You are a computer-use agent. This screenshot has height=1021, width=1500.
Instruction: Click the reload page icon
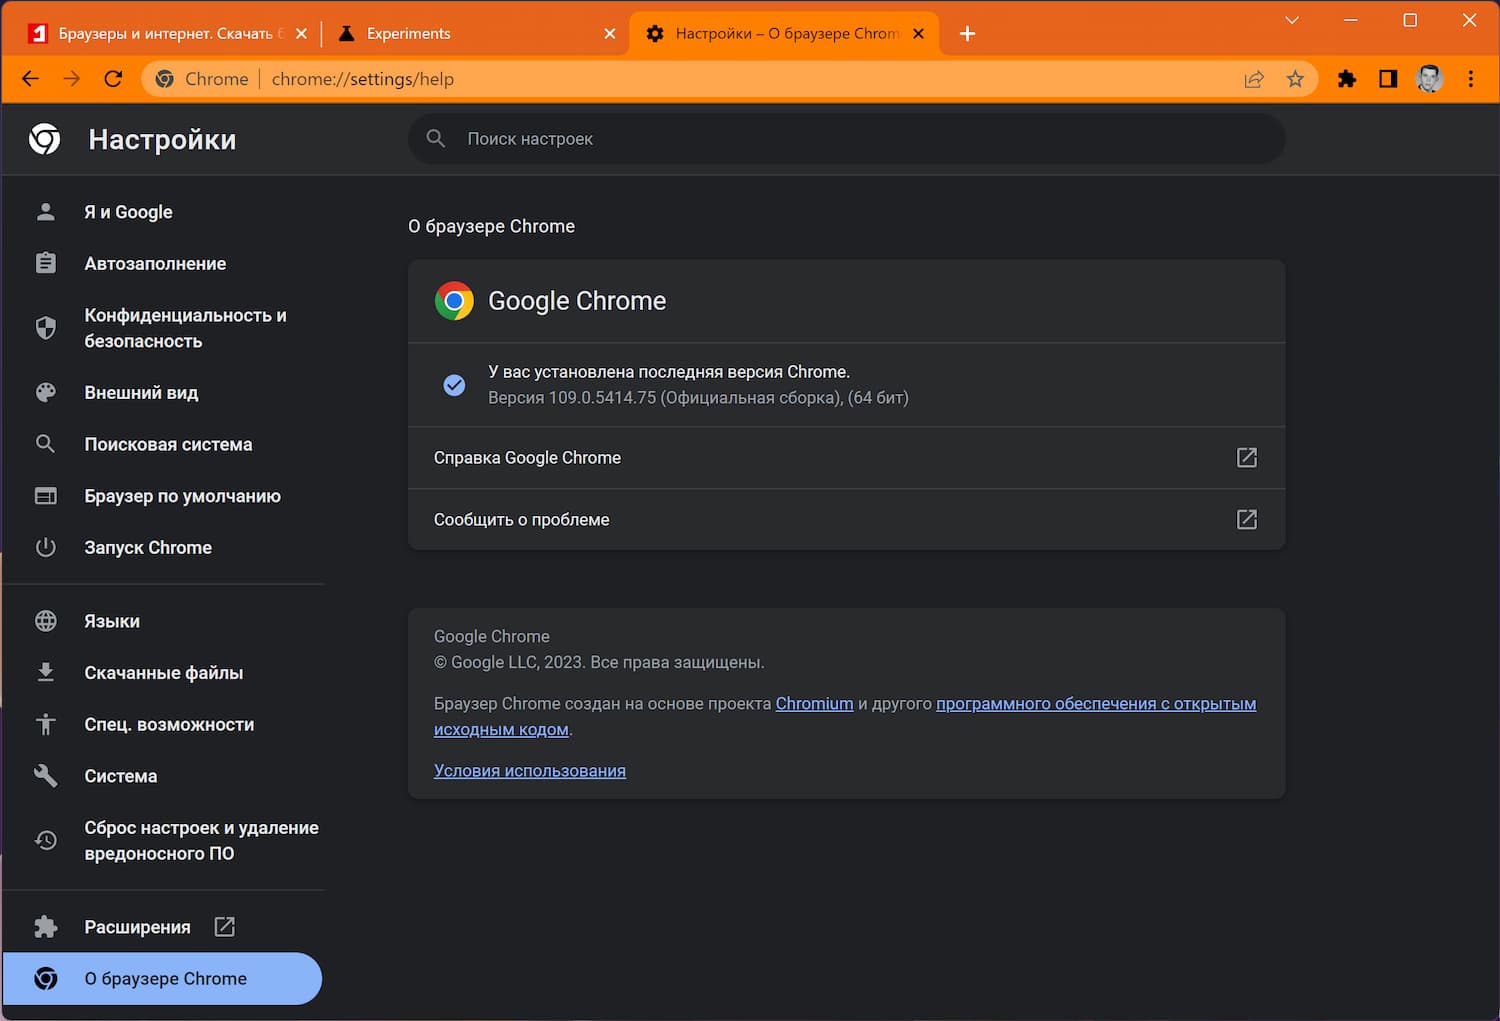[113, 78]
